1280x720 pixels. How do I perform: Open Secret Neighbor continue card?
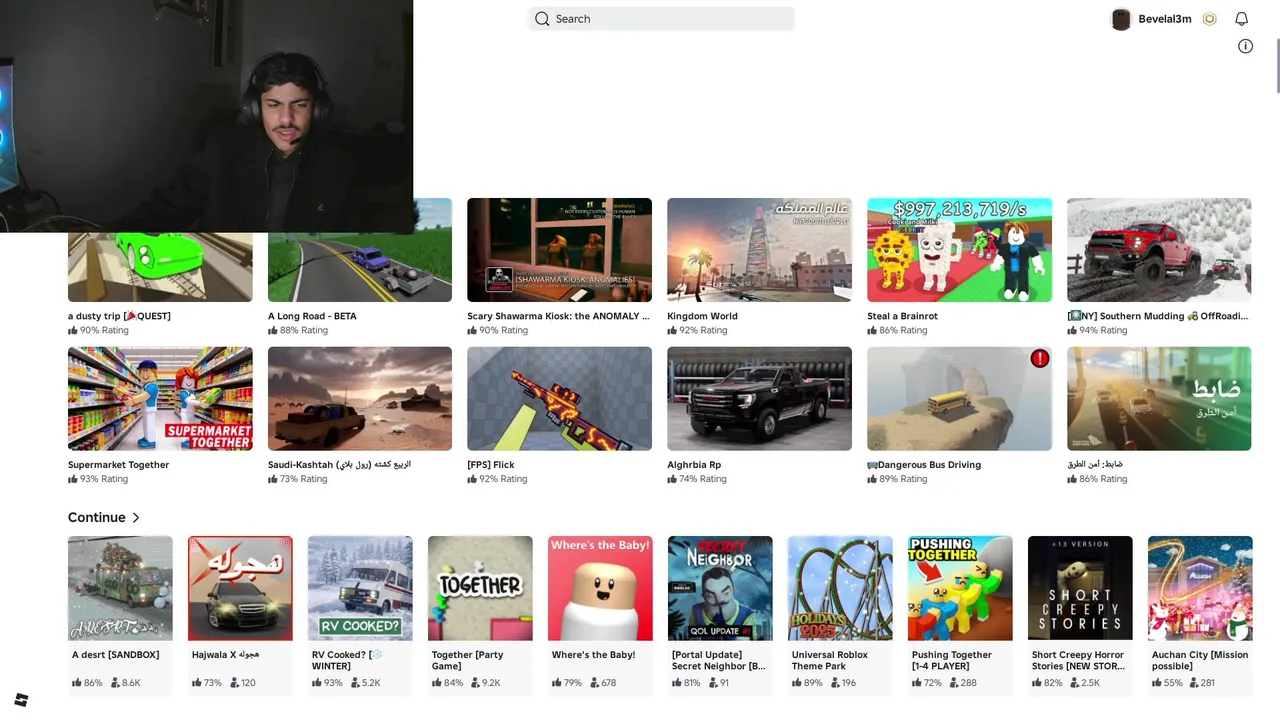point(720,615)
